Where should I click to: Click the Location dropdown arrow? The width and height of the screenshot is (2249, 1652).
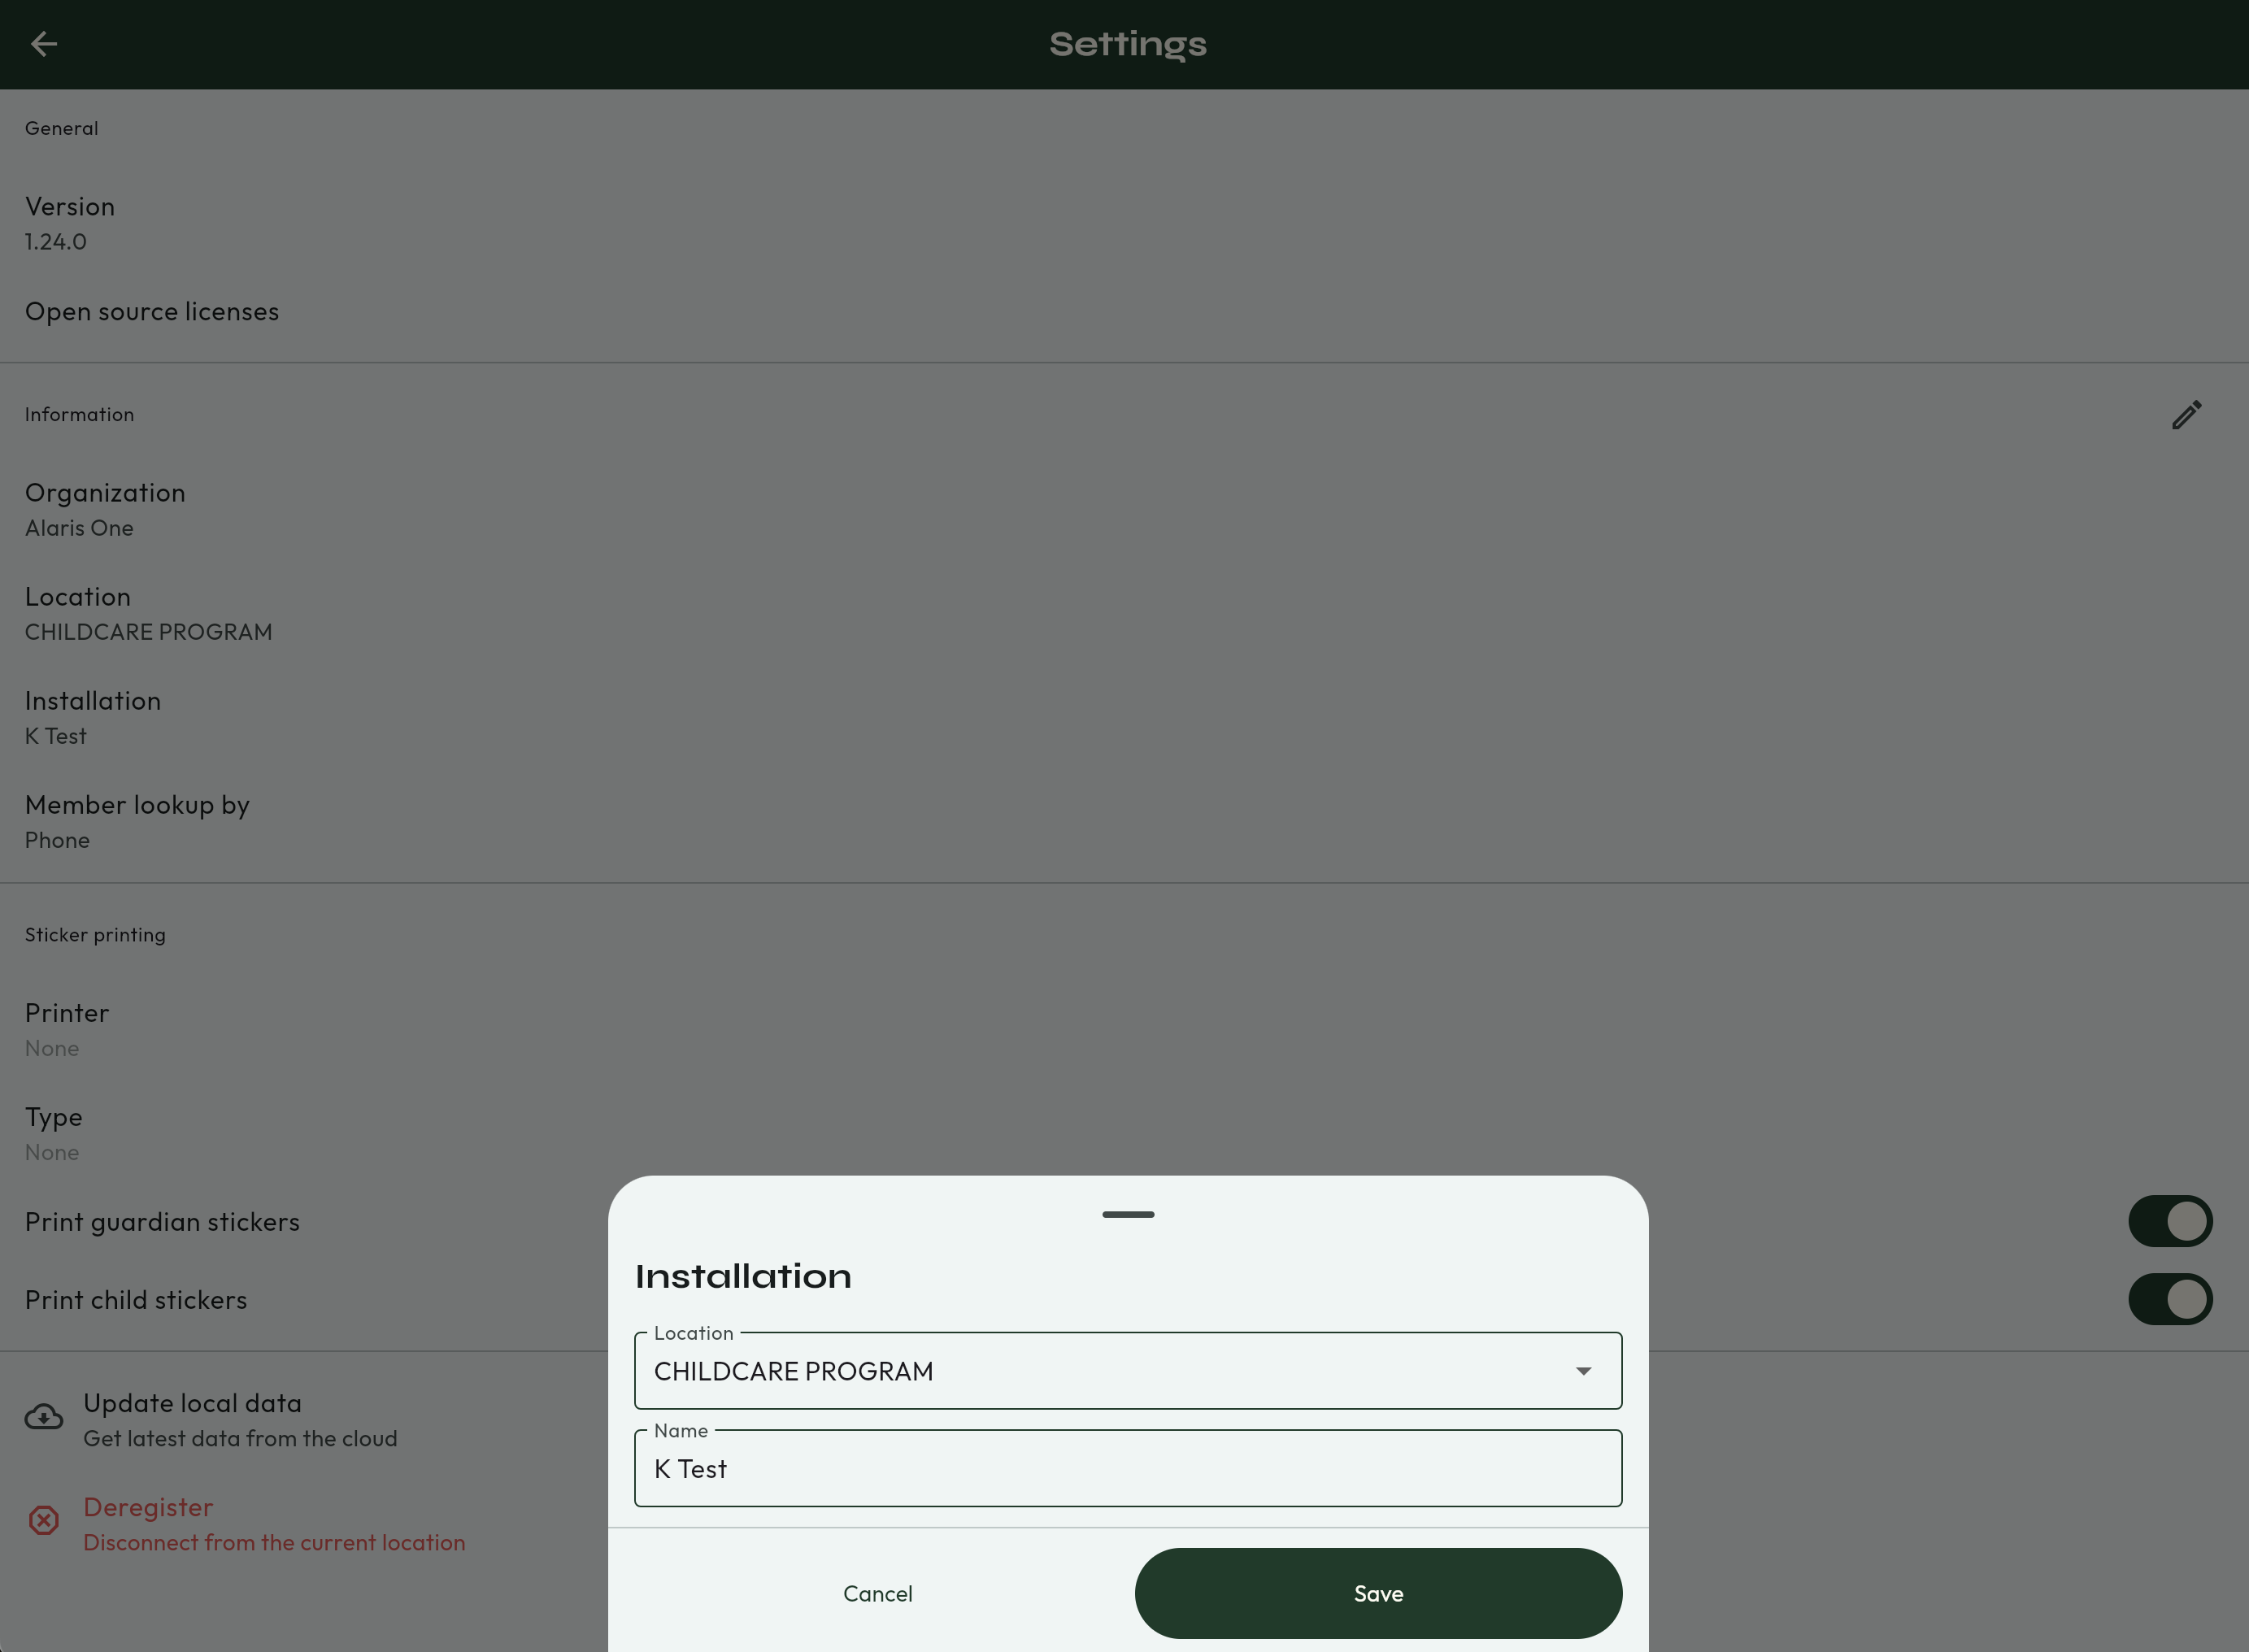[1583, 1371]
